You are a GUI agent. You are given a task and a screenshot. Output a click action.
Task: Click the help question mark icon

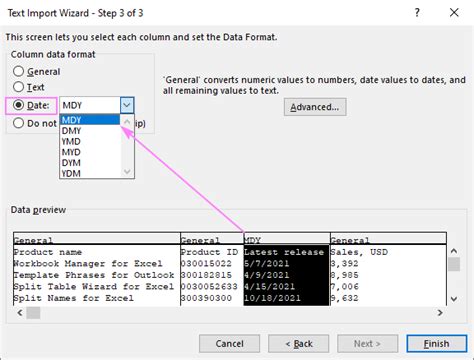pos(417,13)
